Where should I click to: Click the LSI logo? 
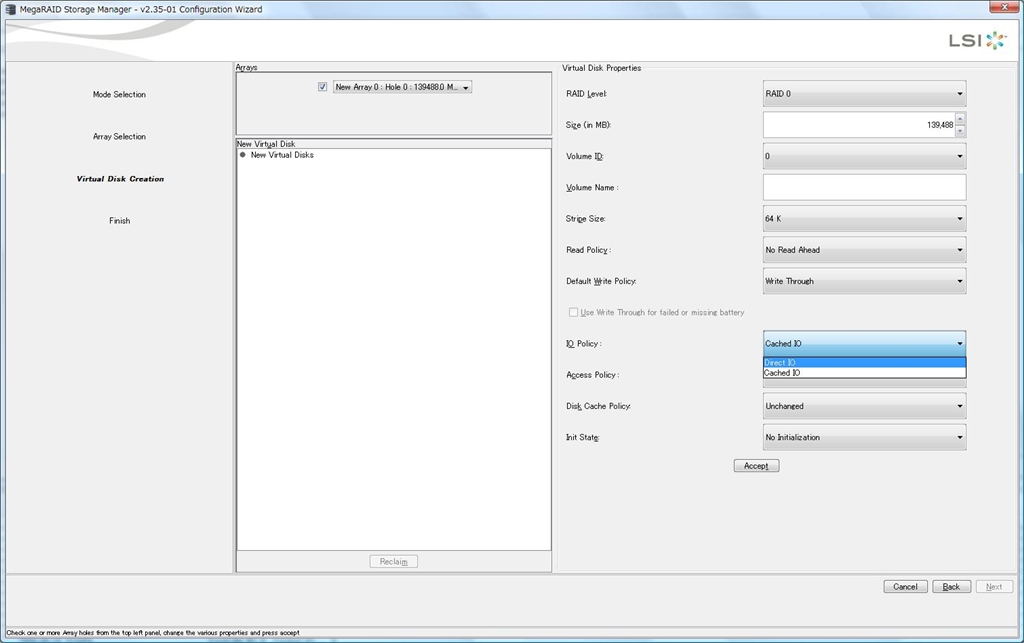click(x=978, y=40)
